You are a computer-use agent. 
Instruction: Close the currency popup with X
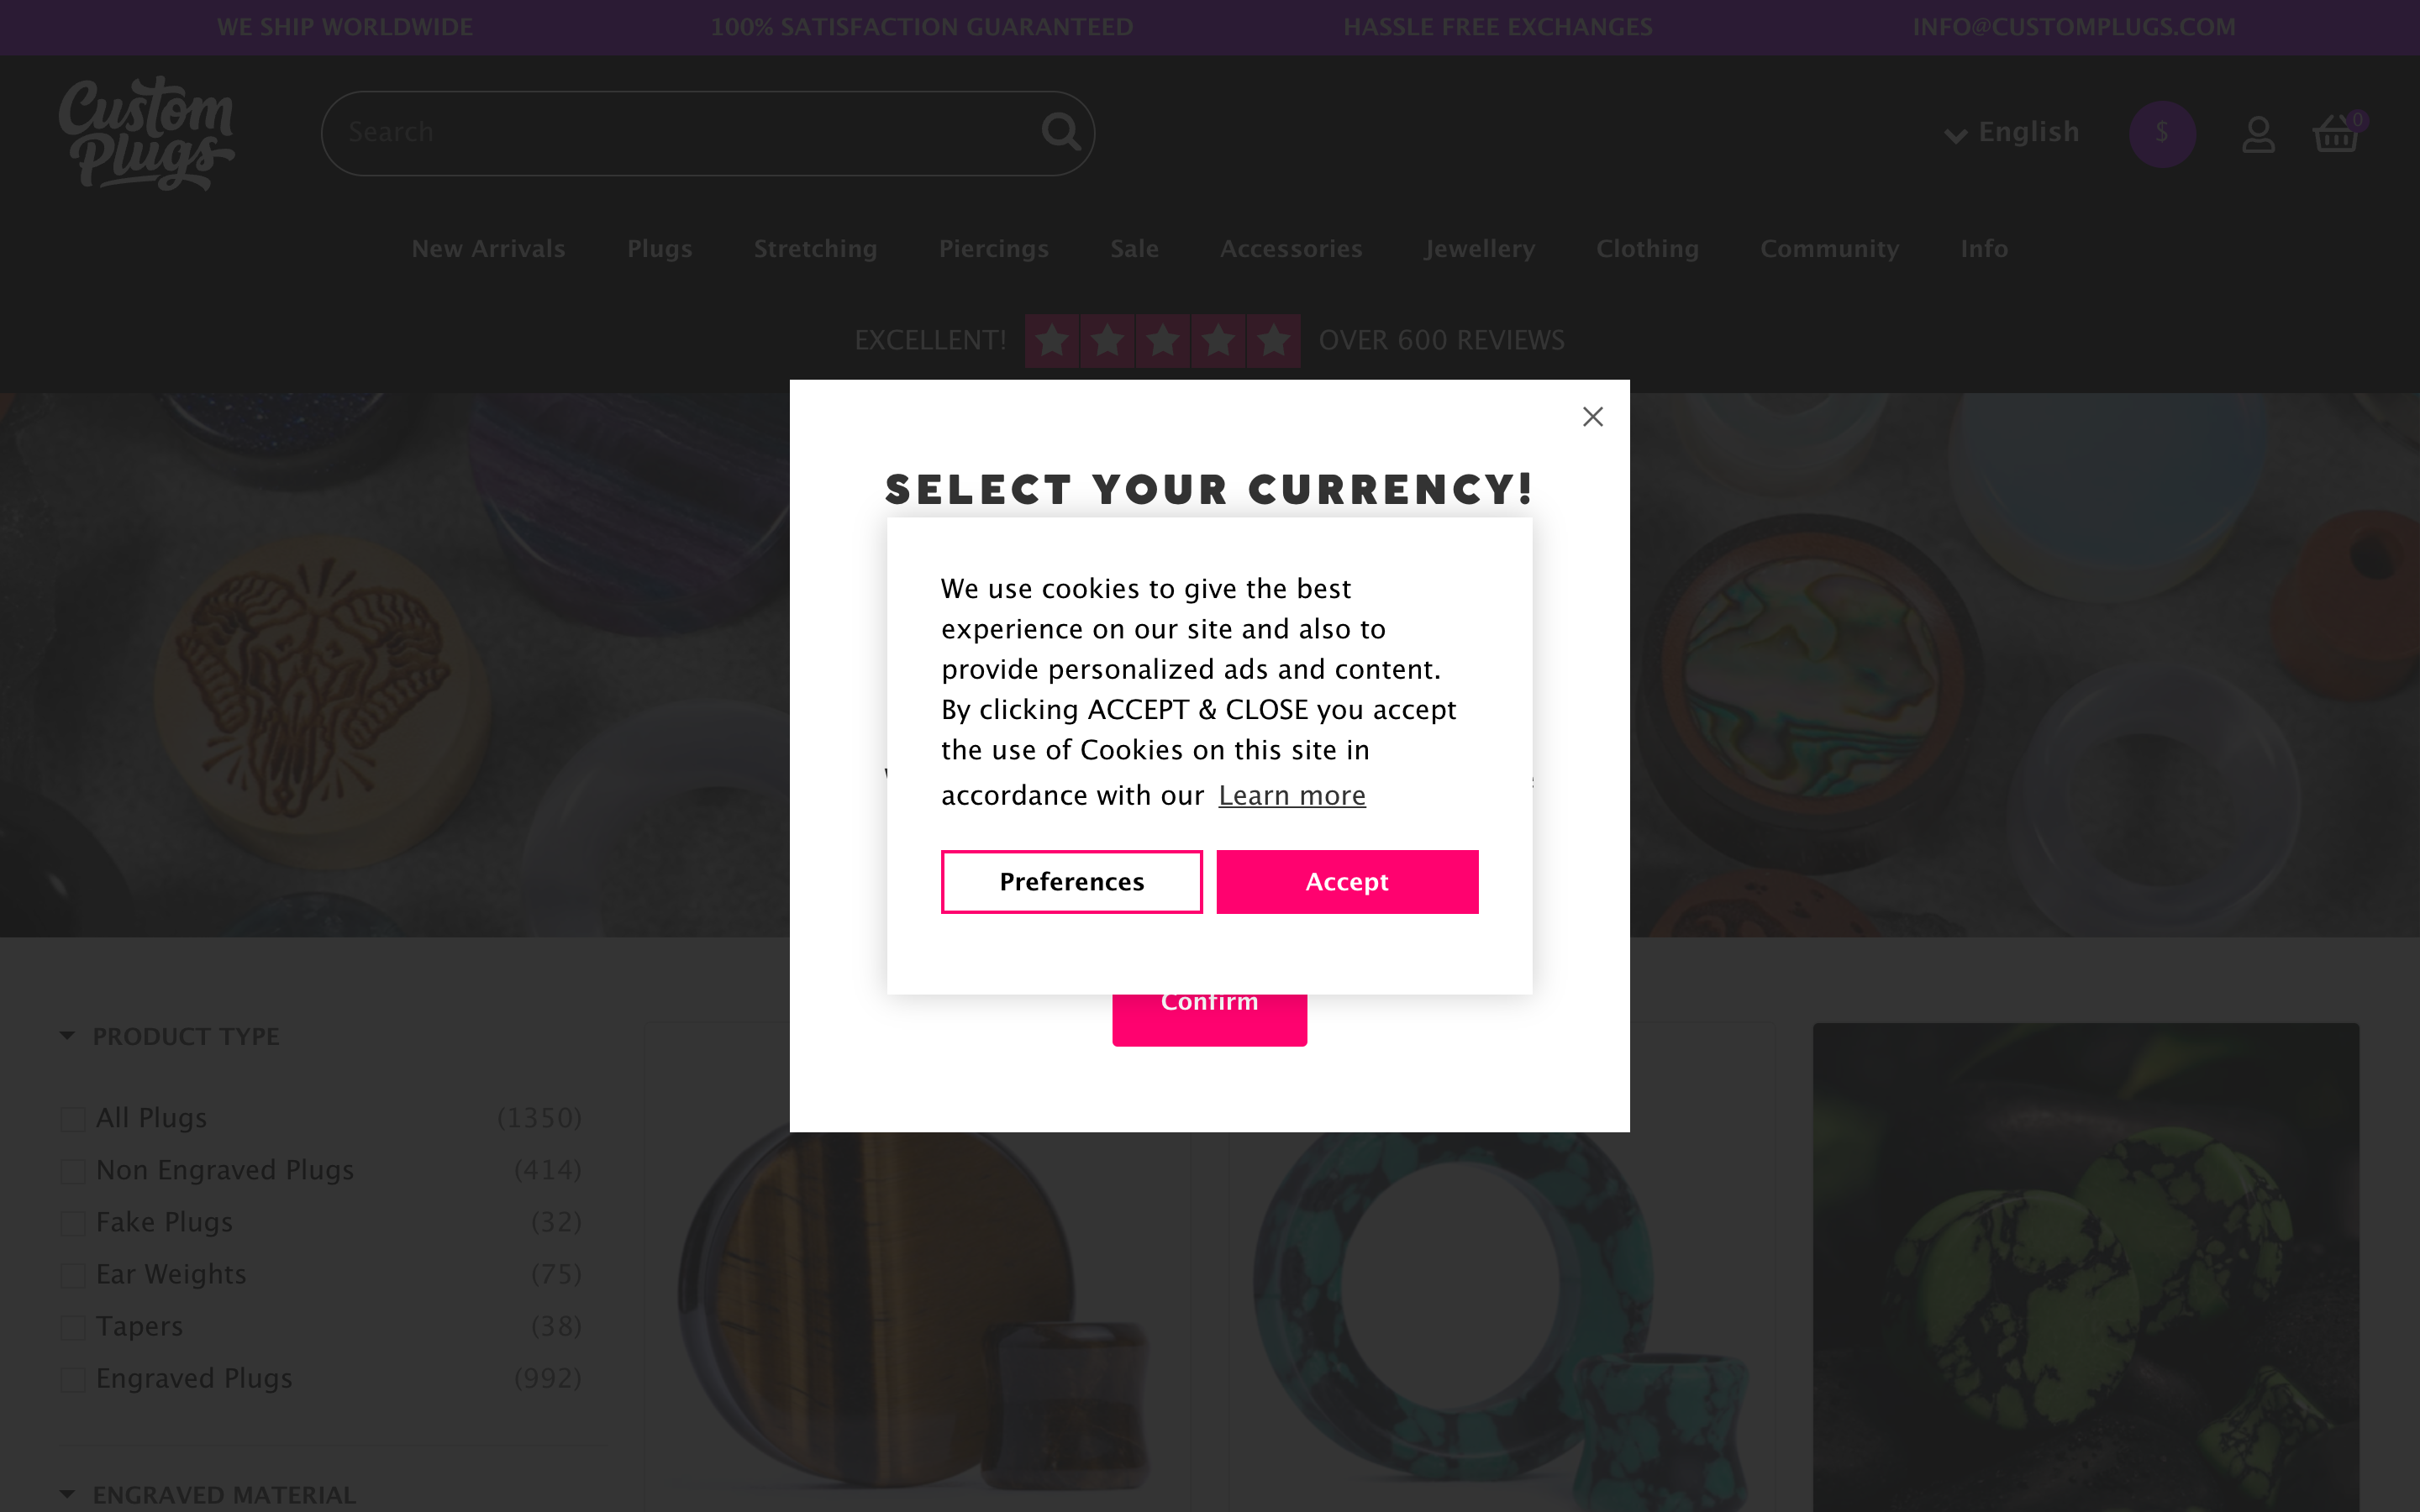click(1593, 417)
